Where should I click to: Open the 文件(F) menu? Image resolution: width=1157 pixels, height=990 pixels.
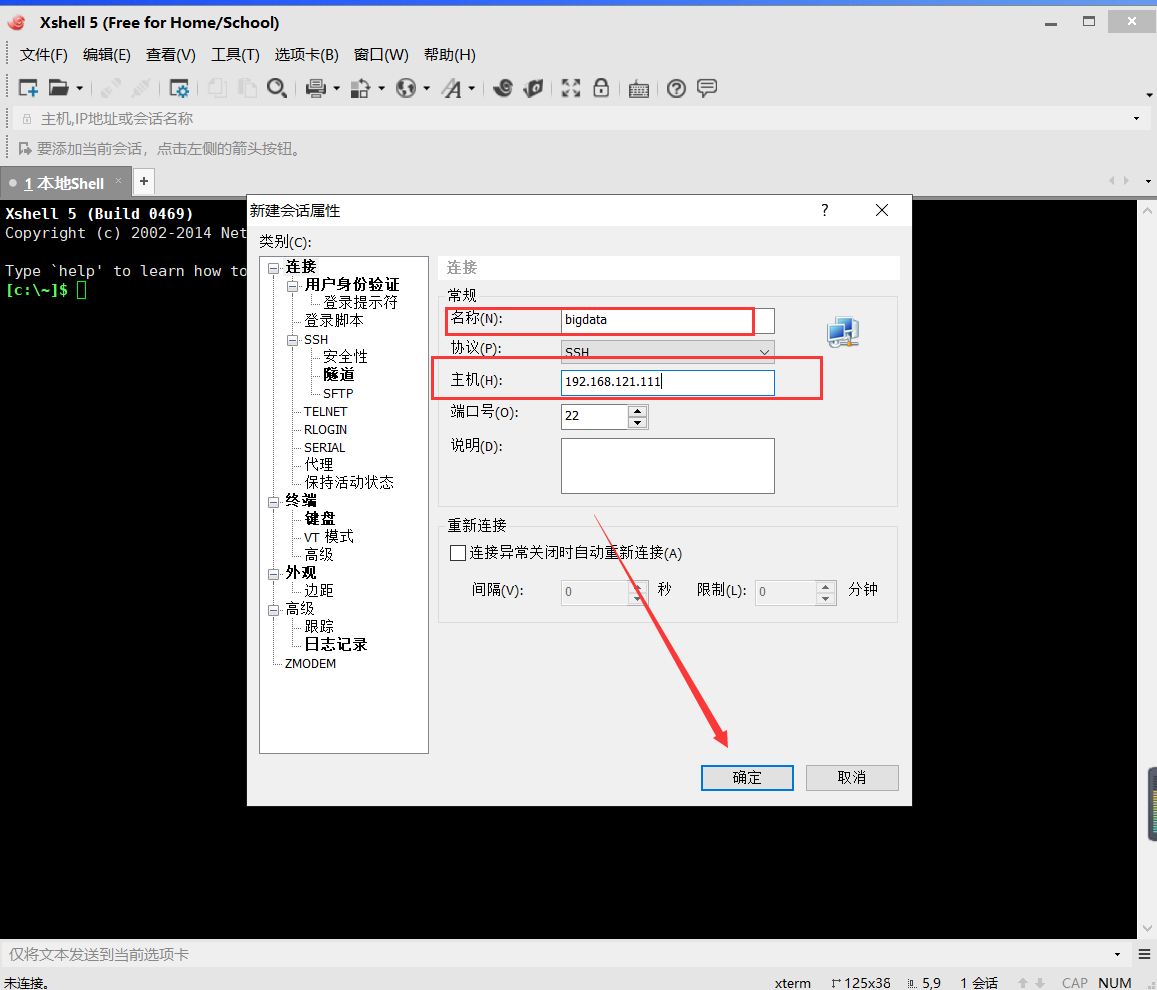coord(44,55)
